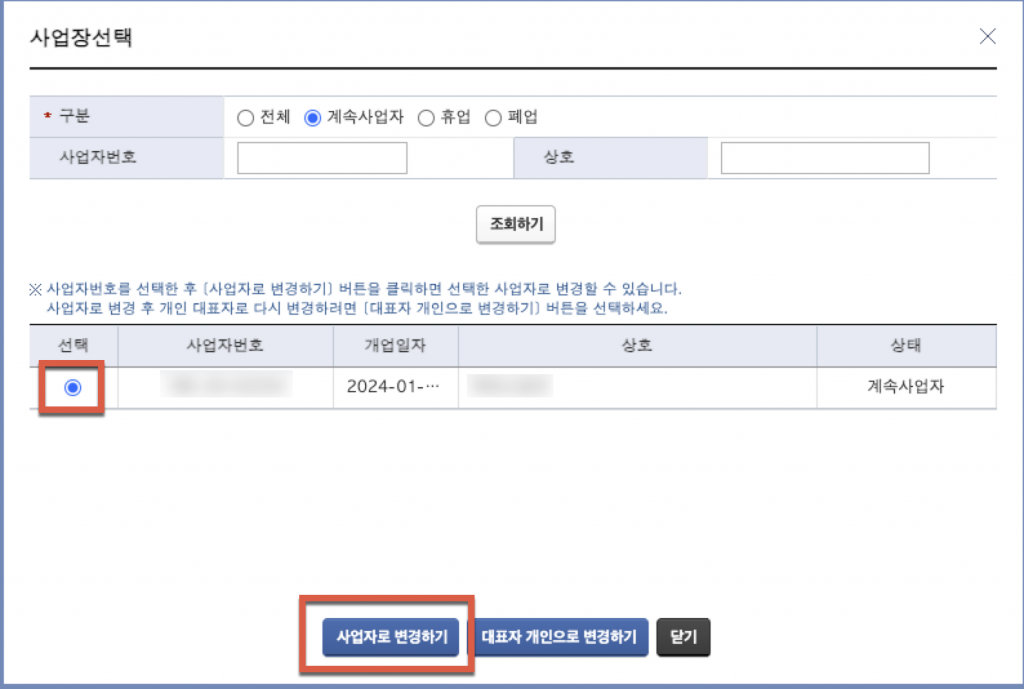Screen dimensions: 1024x689
Task: Select the 계속사업자 radio option
Action: (313, 118)
